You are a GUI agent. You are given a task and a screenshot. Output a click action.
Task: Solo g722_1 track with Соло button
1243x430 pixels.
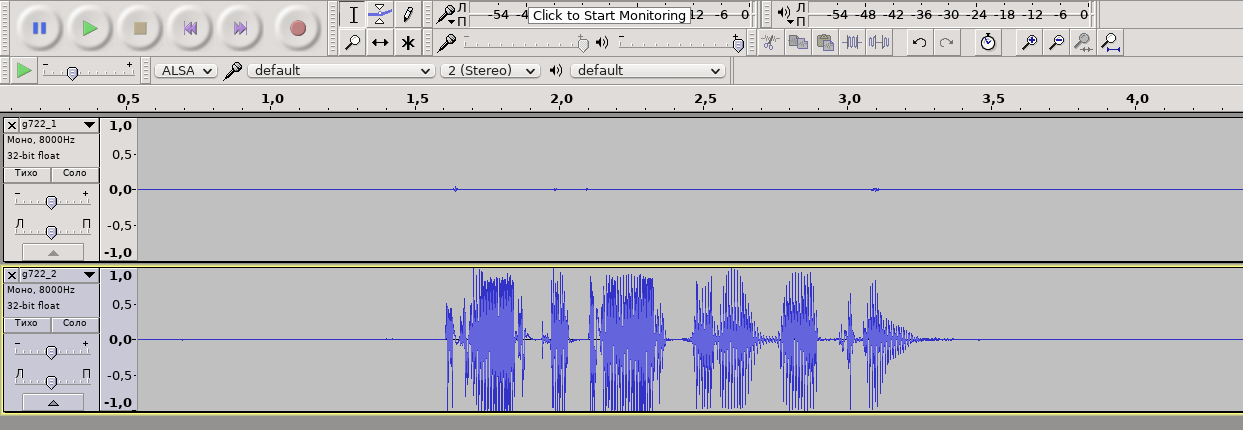[x=75, y=174]
